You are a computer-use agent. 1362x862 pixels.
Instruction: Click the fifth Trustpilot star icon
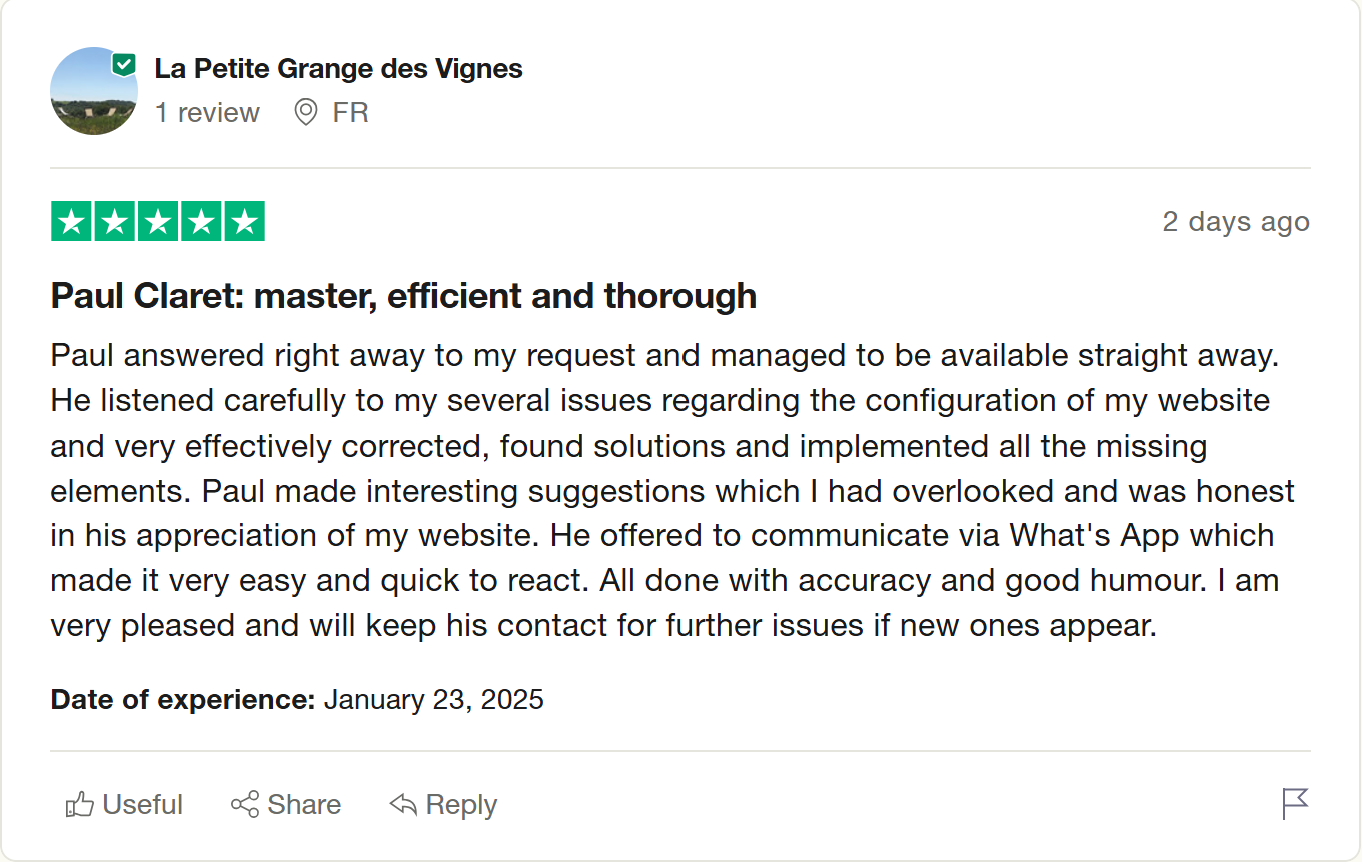click(x=244, y=221)
